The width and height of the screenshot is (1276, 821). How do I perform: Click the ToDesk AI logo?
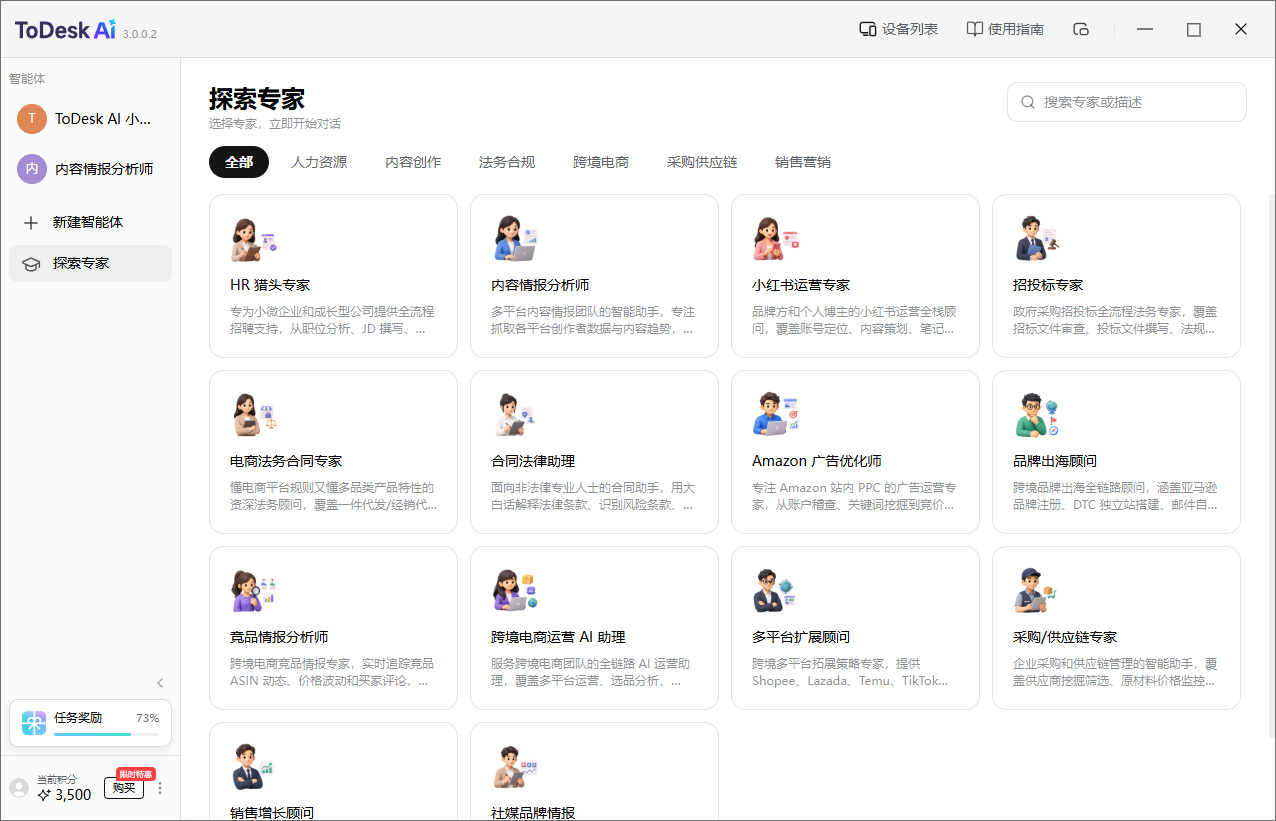click(65, 30)
